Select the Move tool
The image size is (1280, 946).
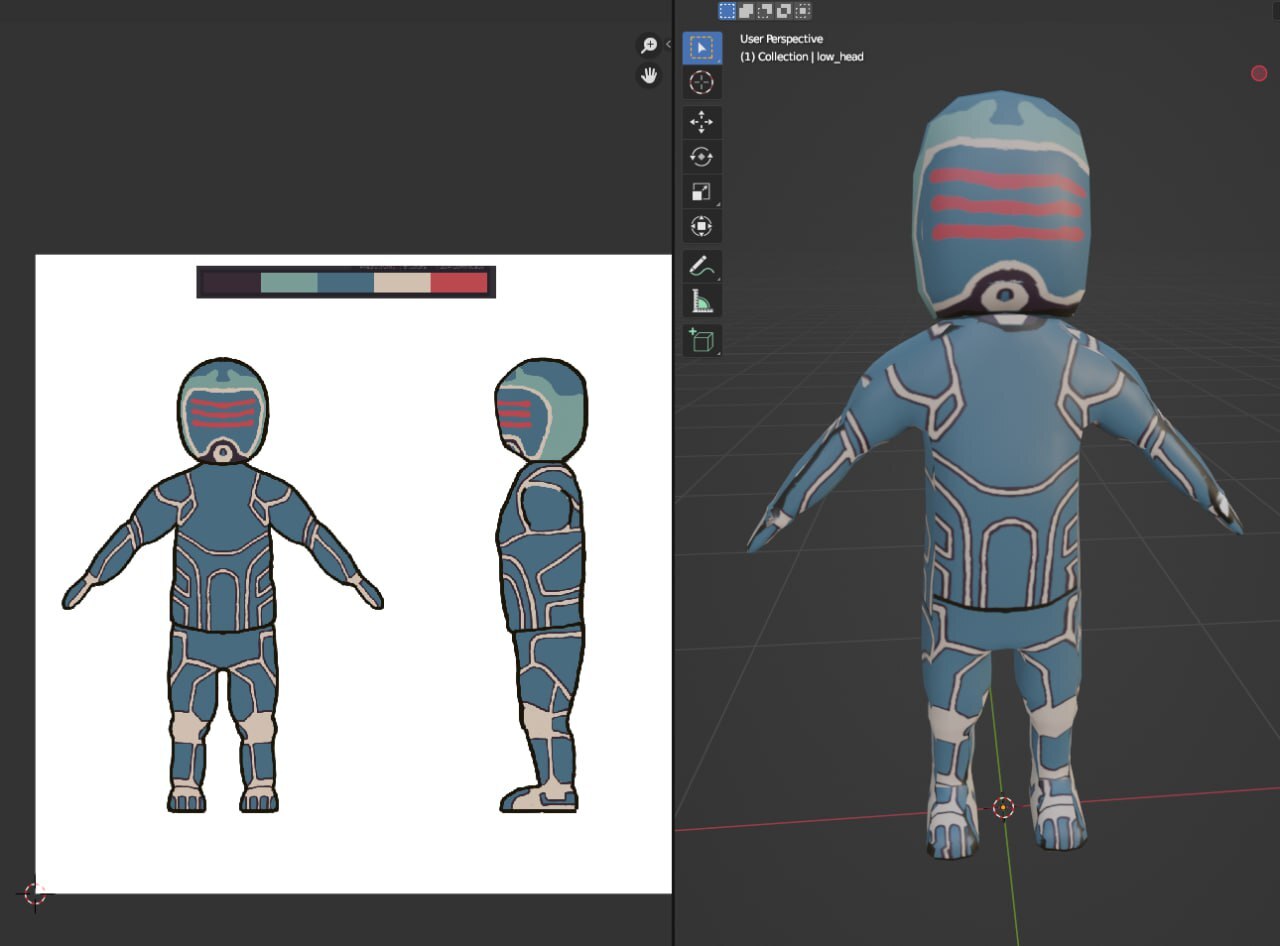(x=701, y=122)
